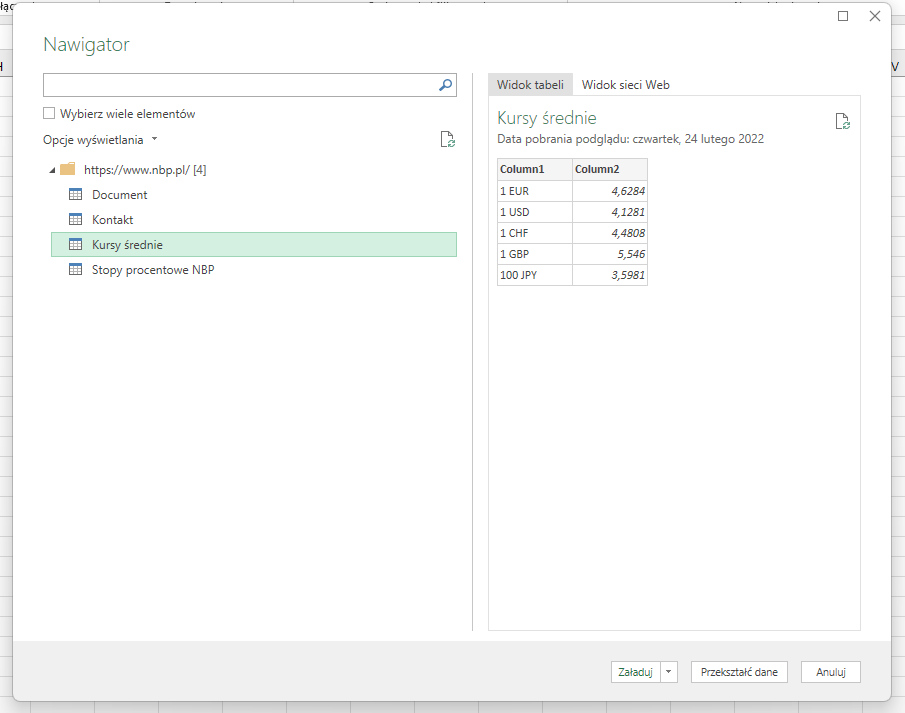Switch to the Widok sieci Web tab
This screenshot has height=713, width=905.
pos(625,85)
